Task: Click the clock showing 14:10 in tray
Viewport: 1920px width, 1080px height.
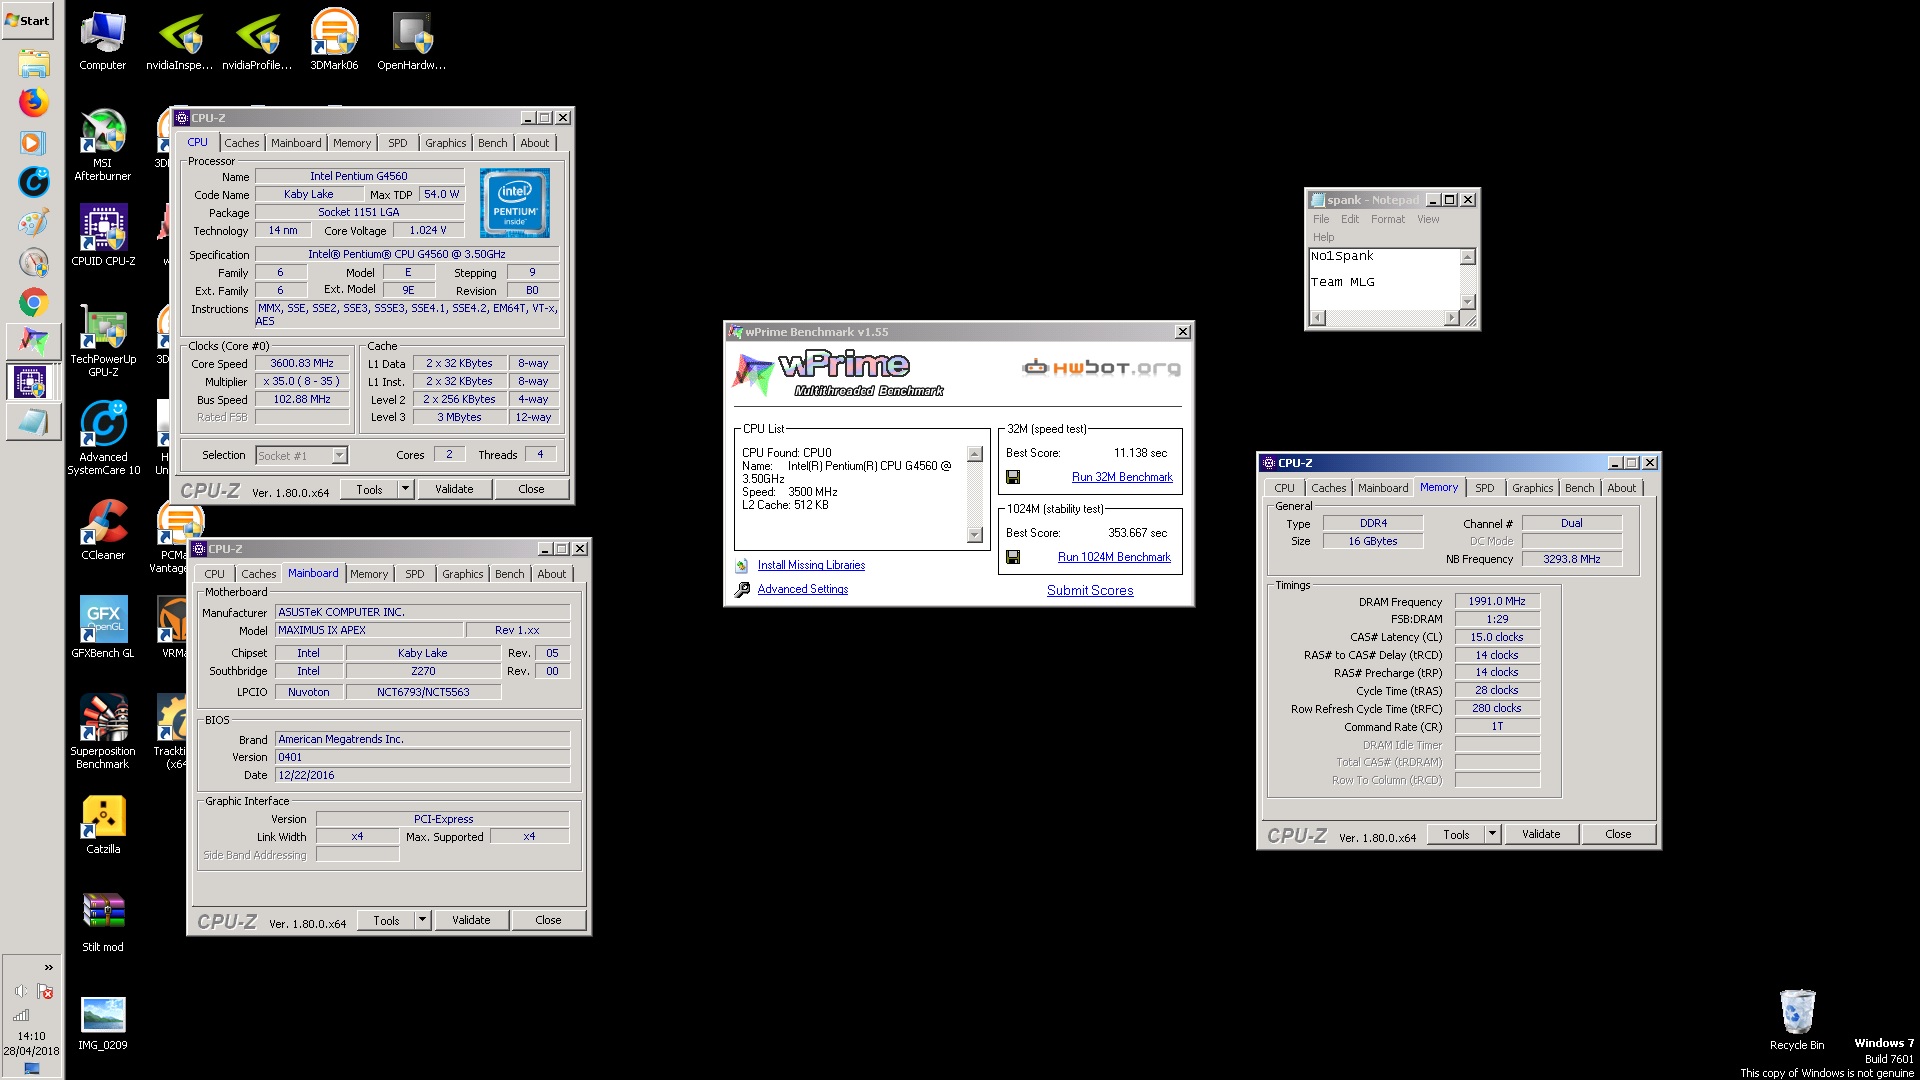Action: click(32, 1036)
